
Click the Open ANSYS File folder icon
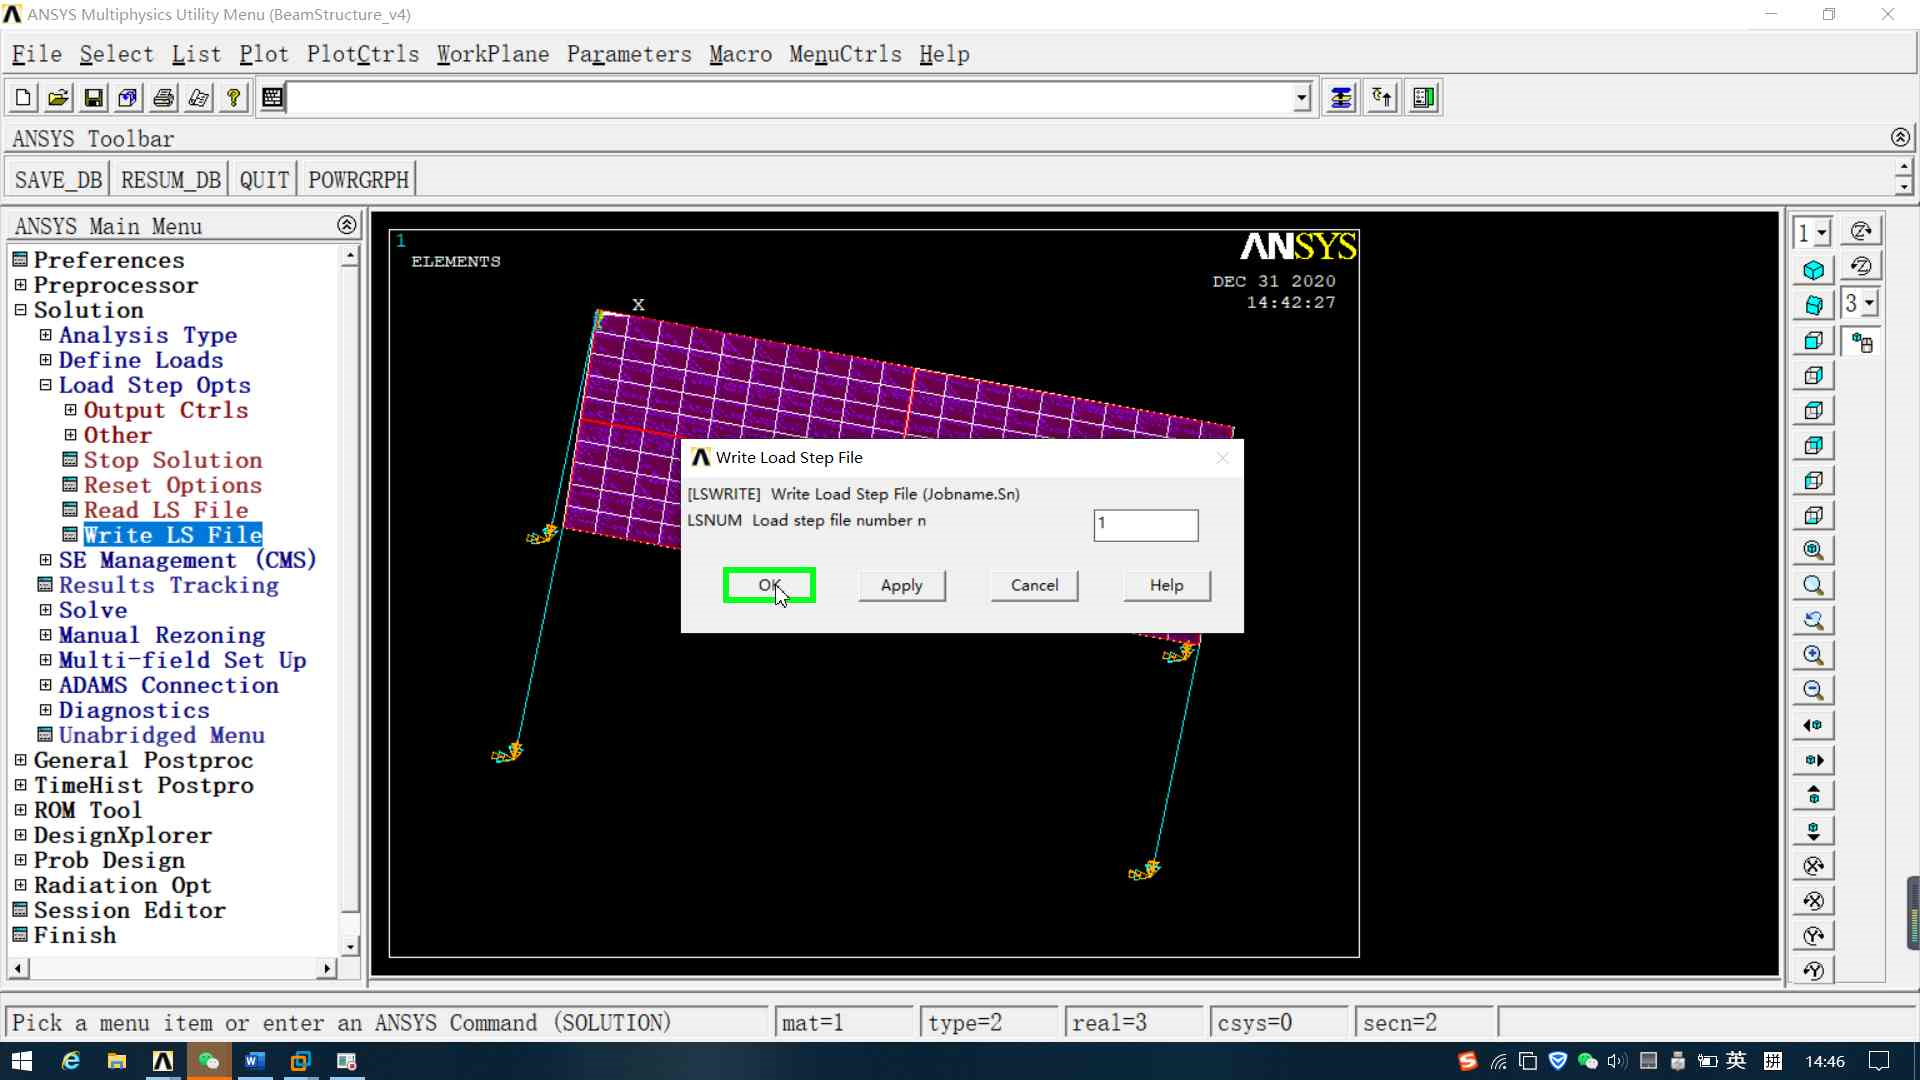tap(58, 98)
